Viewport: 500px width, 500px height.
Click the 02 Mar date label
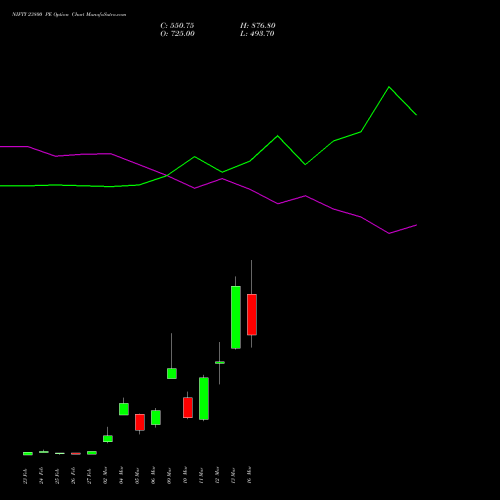coord(106,475)
